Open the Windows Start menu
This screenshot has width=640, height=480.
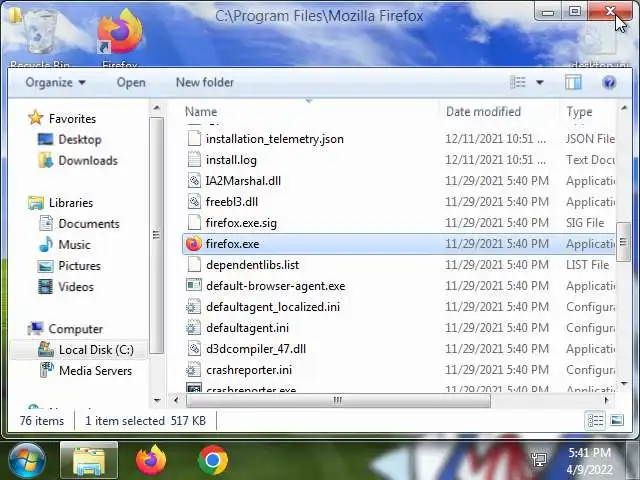[x=27, y=460]
